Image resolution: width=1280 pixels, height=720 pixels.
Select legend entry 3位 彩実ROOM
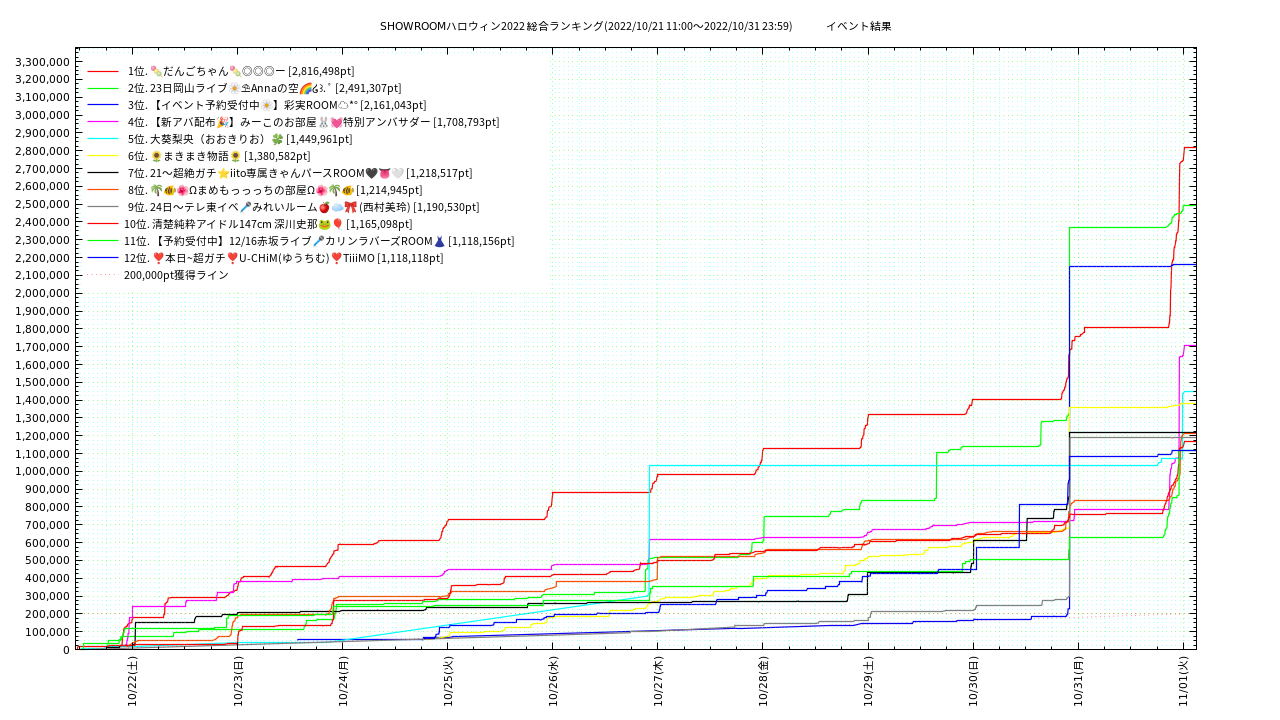coord(277,105)
